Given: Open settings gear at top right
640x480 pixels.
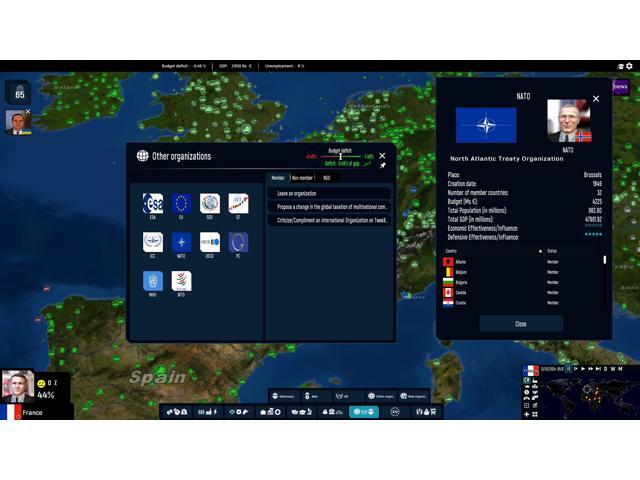Looking at the screenshot, I should [629, 66].
